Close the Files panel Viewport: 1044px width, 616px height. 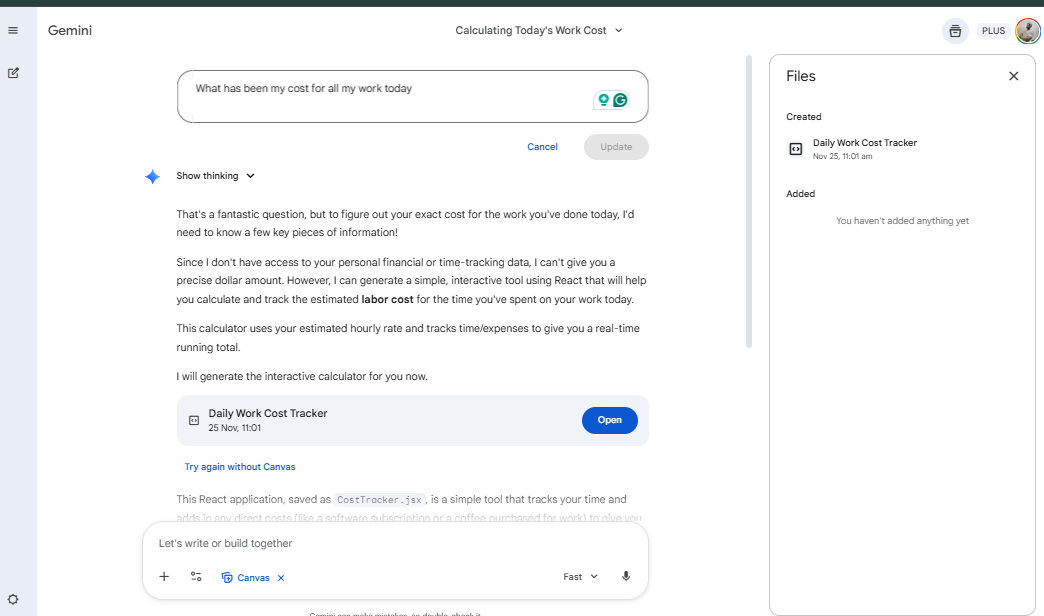(x=1013, y=76)
